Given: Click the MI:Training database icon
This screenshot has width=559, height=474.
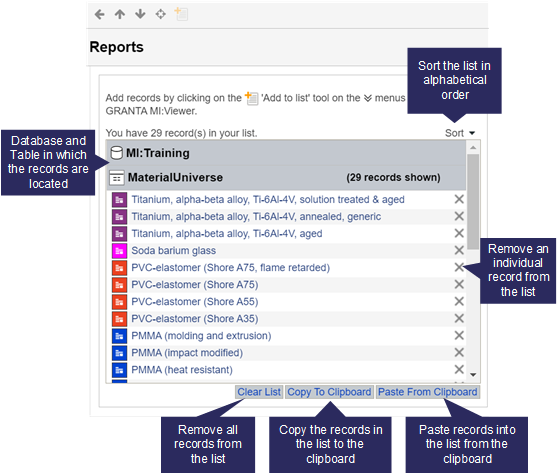Looking at the screenshot, I should point(117,153).
